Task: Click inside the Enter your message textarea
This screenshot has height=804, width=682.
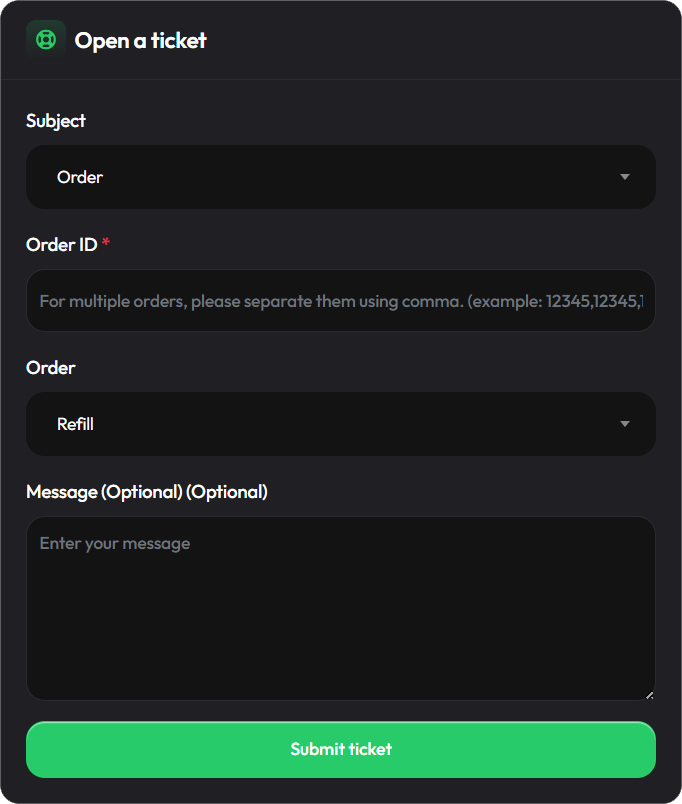Action: 341,609
